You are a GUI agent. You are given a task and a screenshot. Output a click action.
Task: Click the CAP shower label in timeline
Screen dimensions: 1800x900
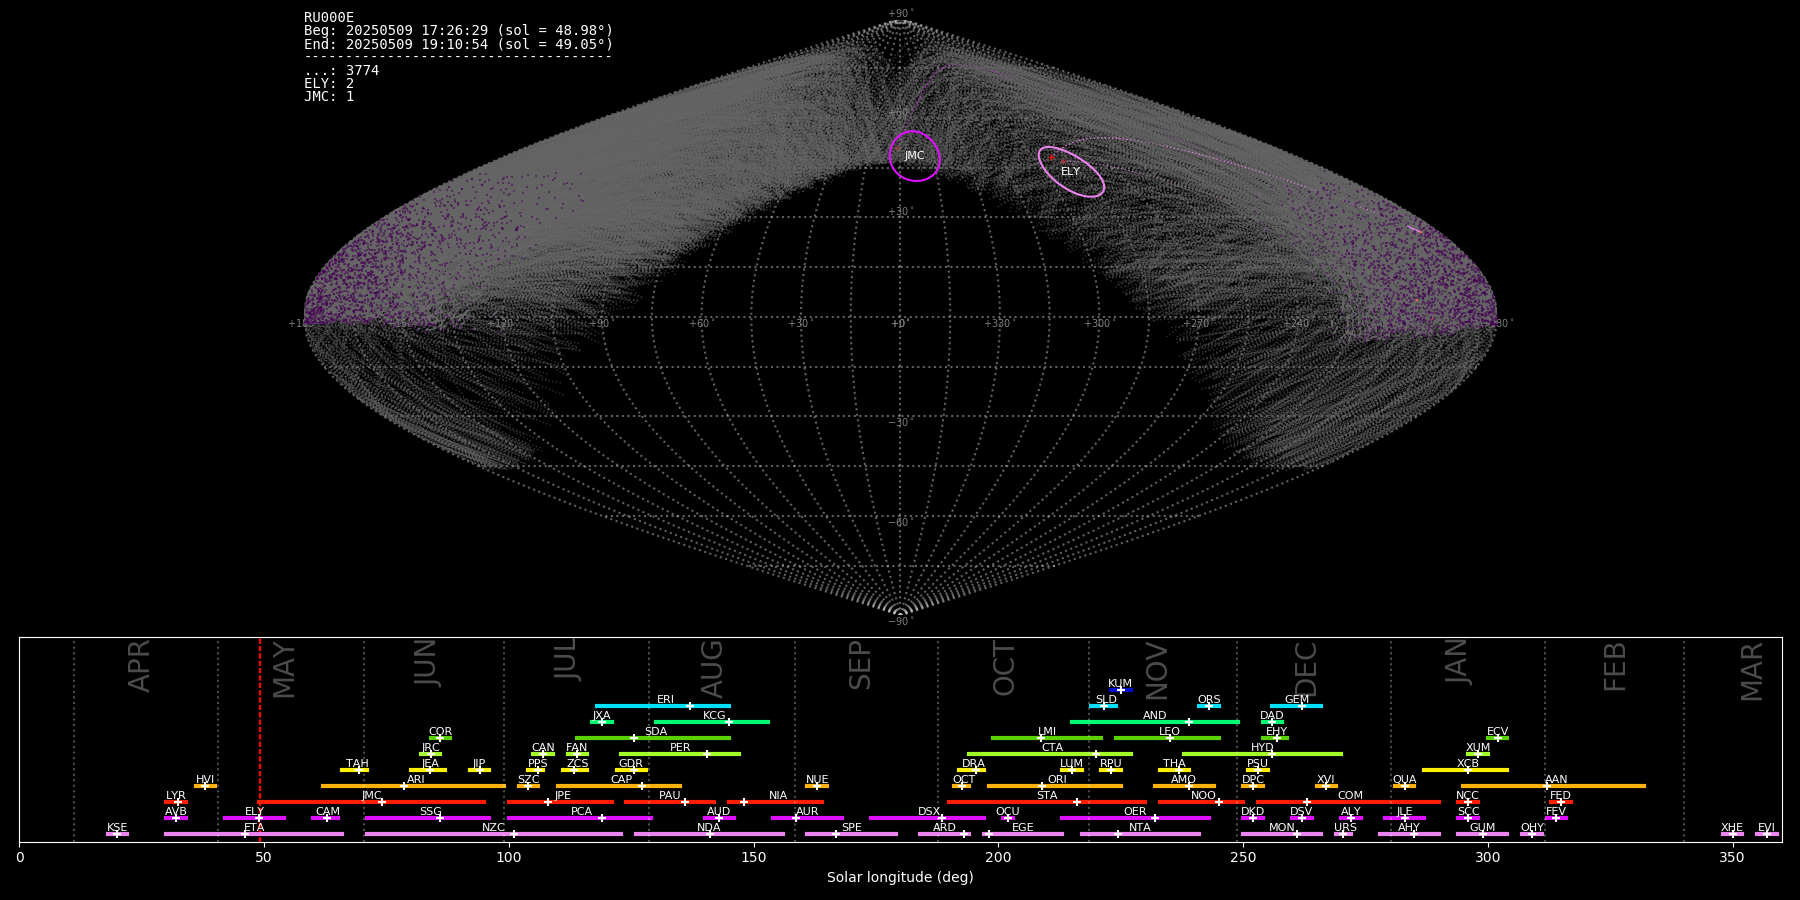point(622,779)
